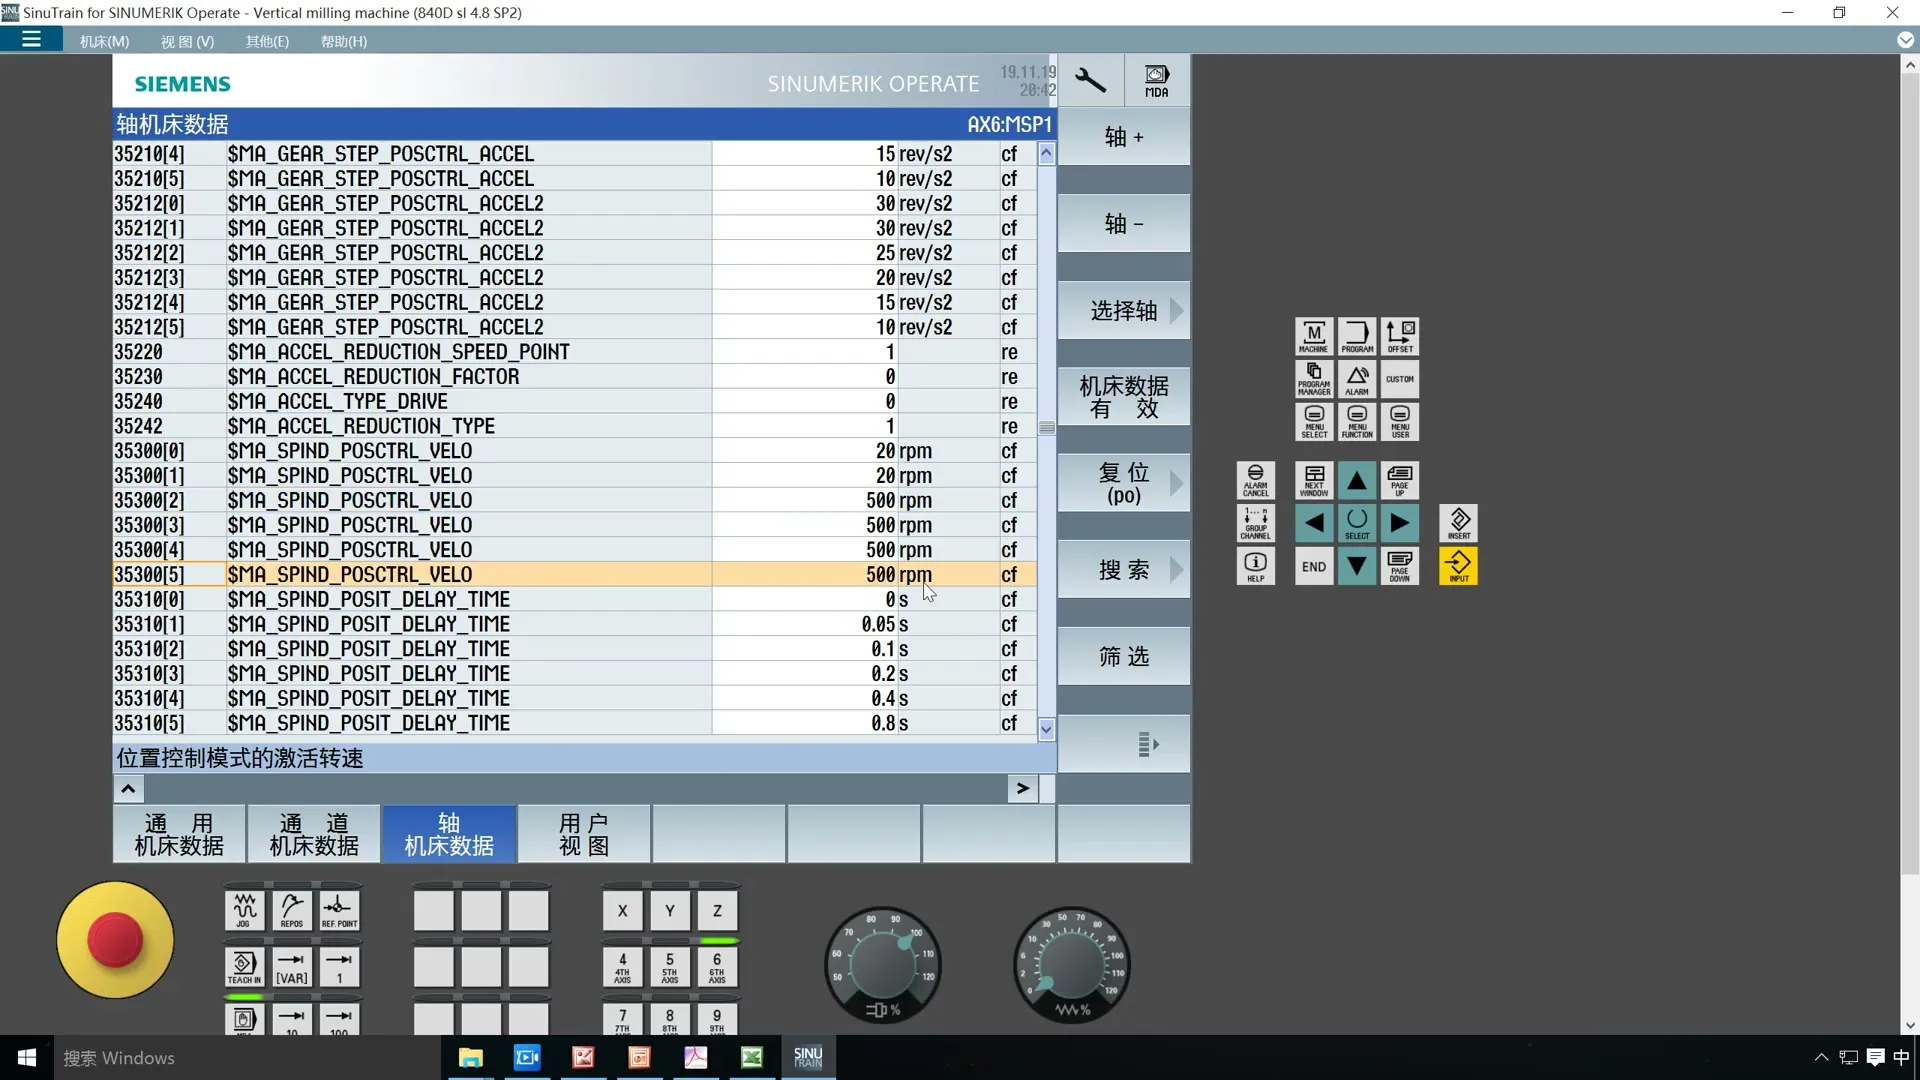1920x1080 pixels.
Task: Click the NEXT WINDOW key
Action: 1313,481
